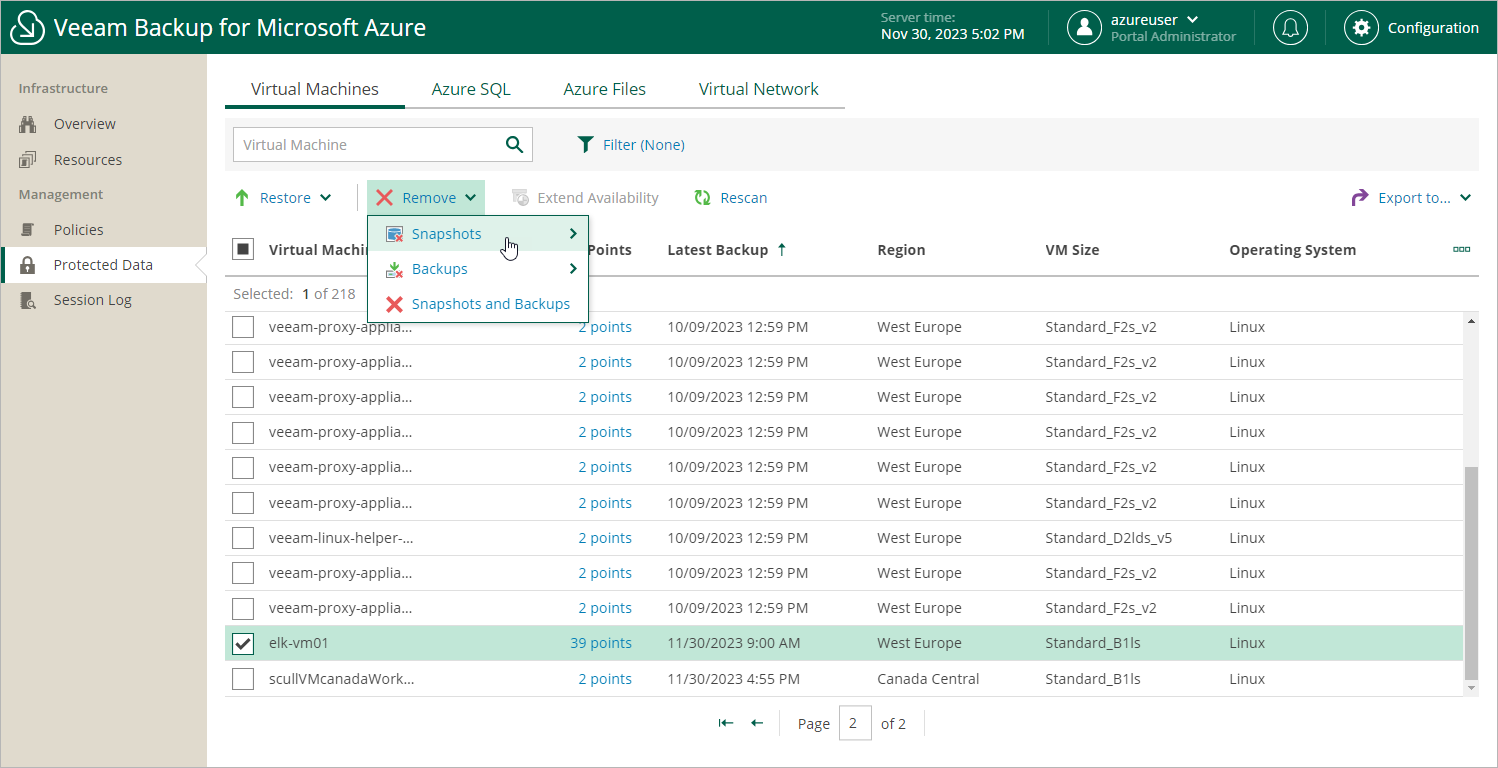
Task: Switch to the Azure Files tab
Action: (x=605, y=89)
